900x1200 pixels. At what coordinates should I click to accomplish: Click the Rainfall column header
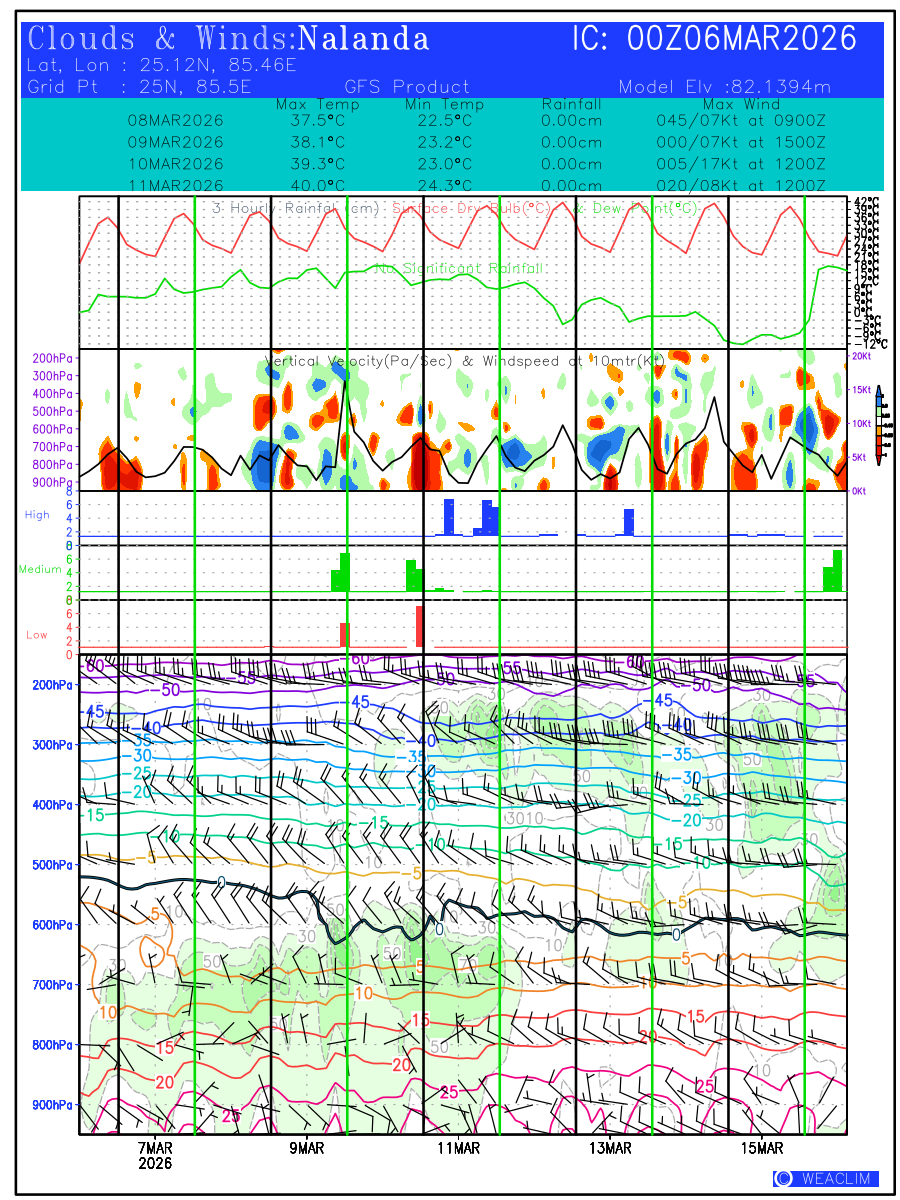tap(571, 104)
